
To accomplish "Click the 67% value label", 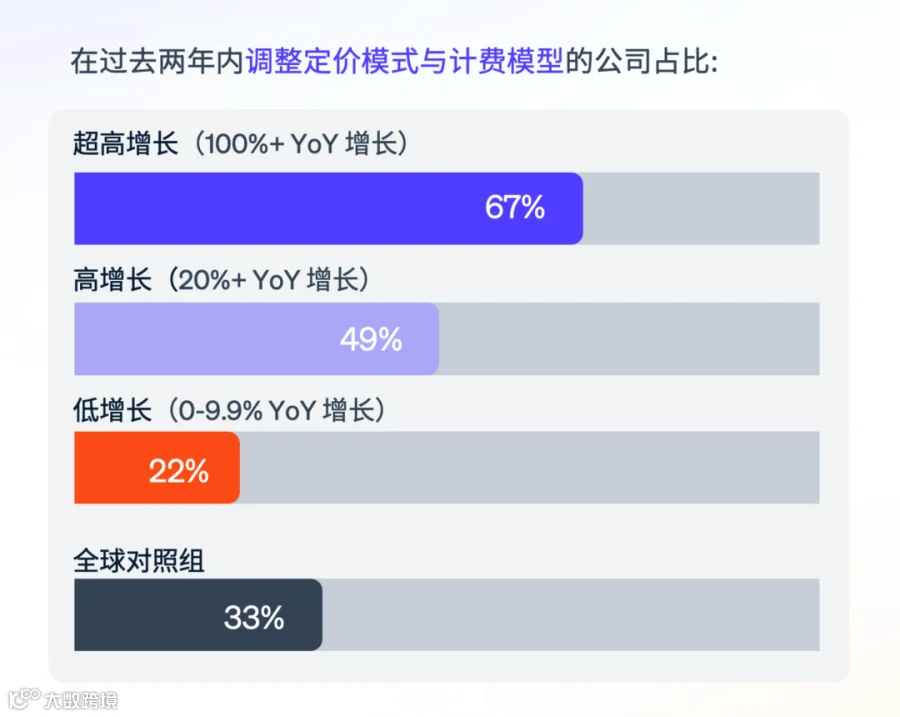I will 514,207.
